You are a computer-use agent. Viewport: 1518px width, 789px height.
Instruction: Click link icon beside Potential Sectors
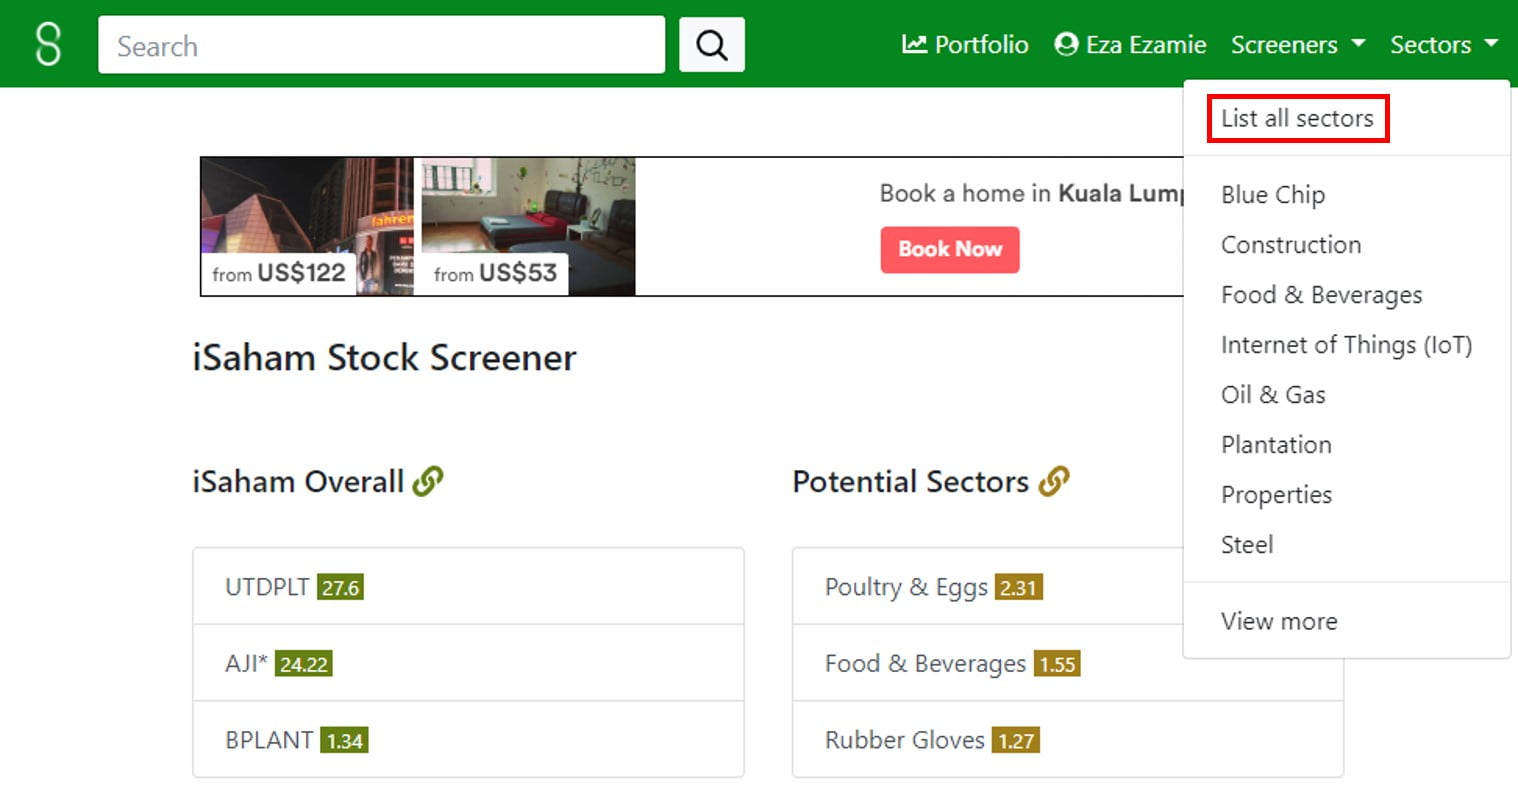click(1053, 482)
